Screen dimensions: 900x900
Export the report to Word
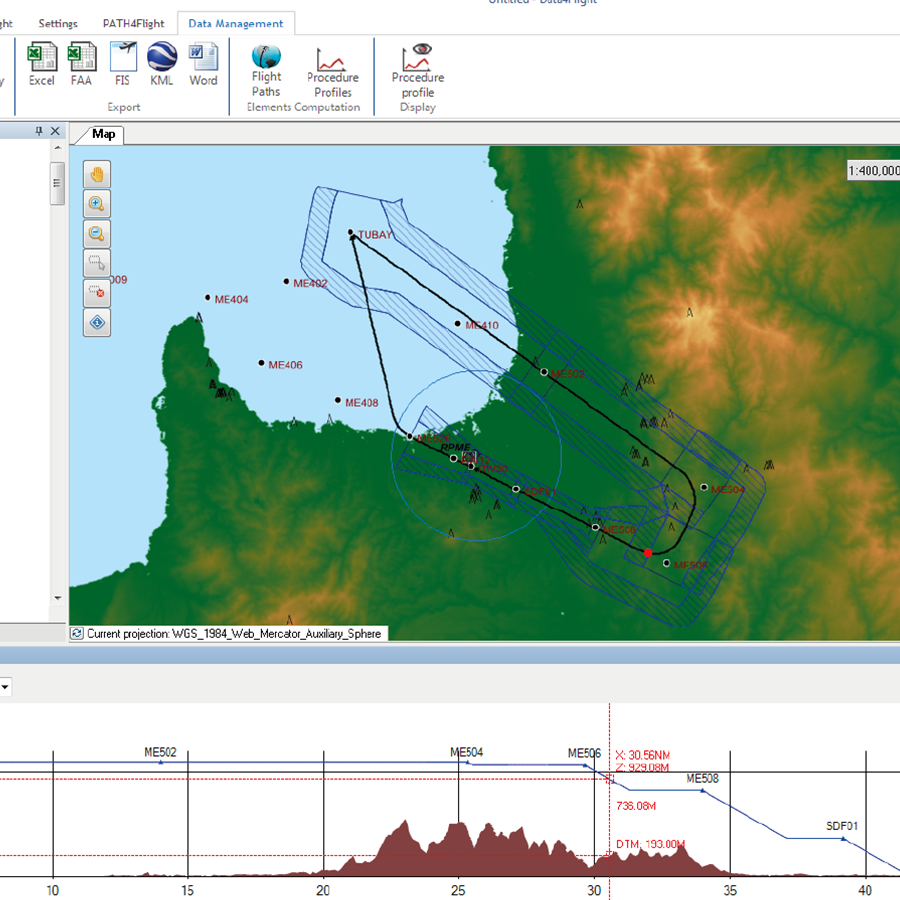click(203, 62)
